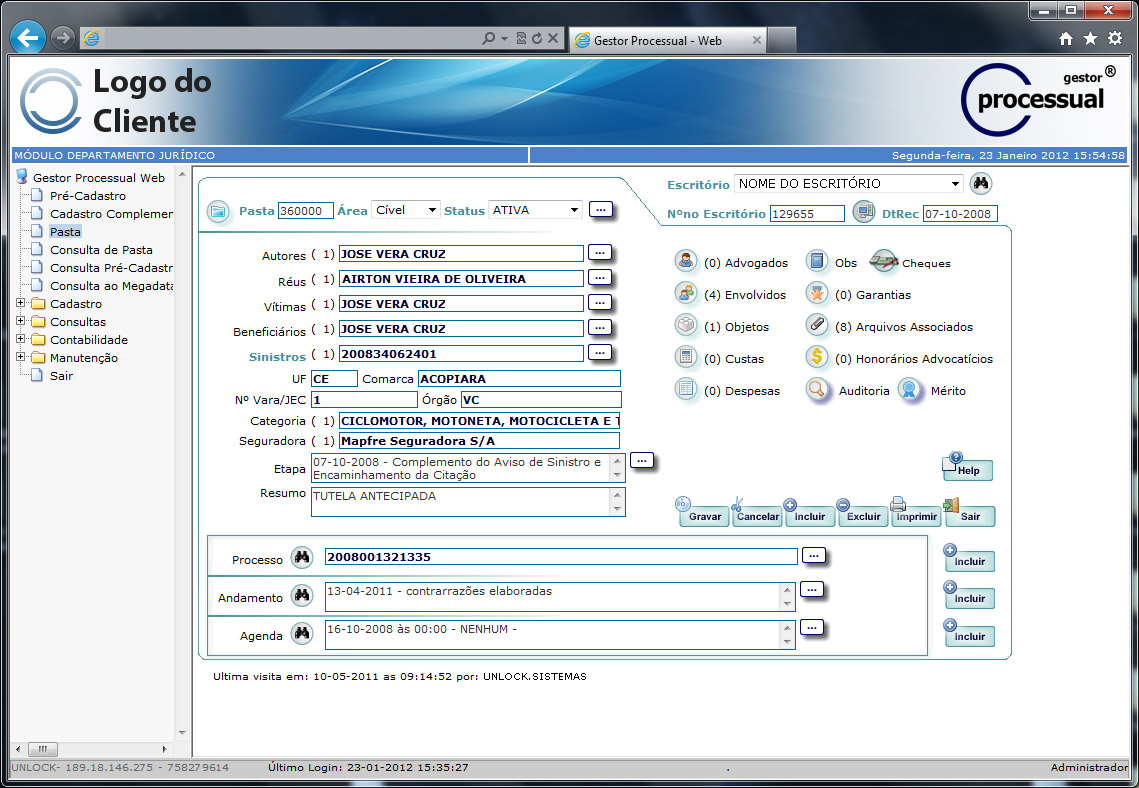Expand the Cadastro tree folder
1139x788 pixels.
tap(21, 304)
